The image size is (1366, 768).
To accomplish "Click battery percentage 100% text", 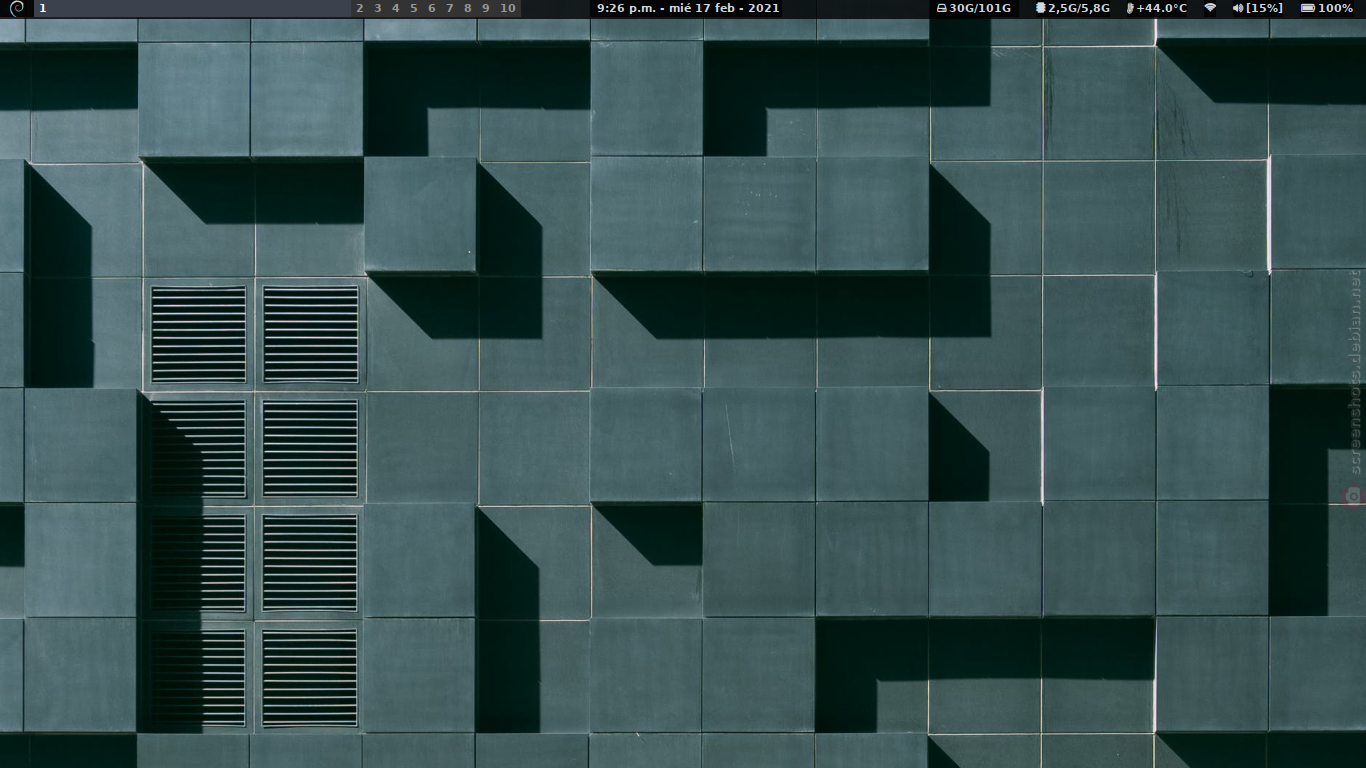I will point(1335,8).
